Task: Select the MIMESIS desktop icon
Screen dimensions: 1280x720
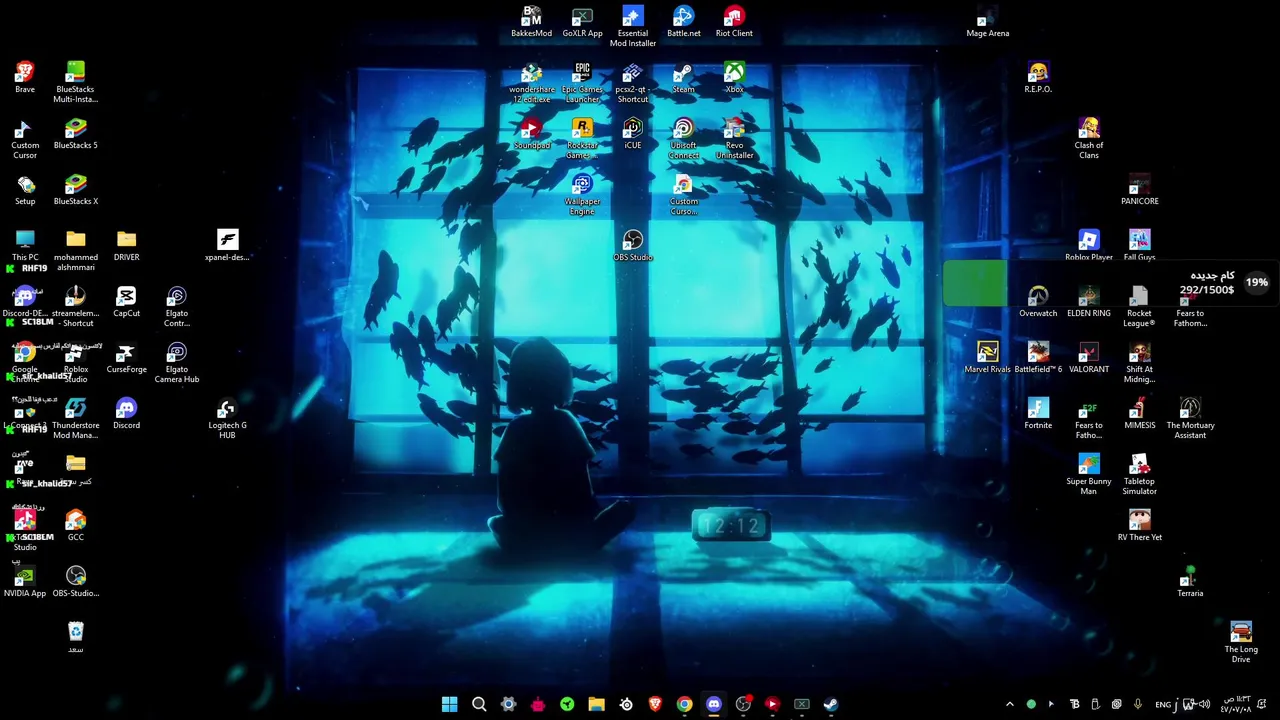Action: tap(1139, 414)
